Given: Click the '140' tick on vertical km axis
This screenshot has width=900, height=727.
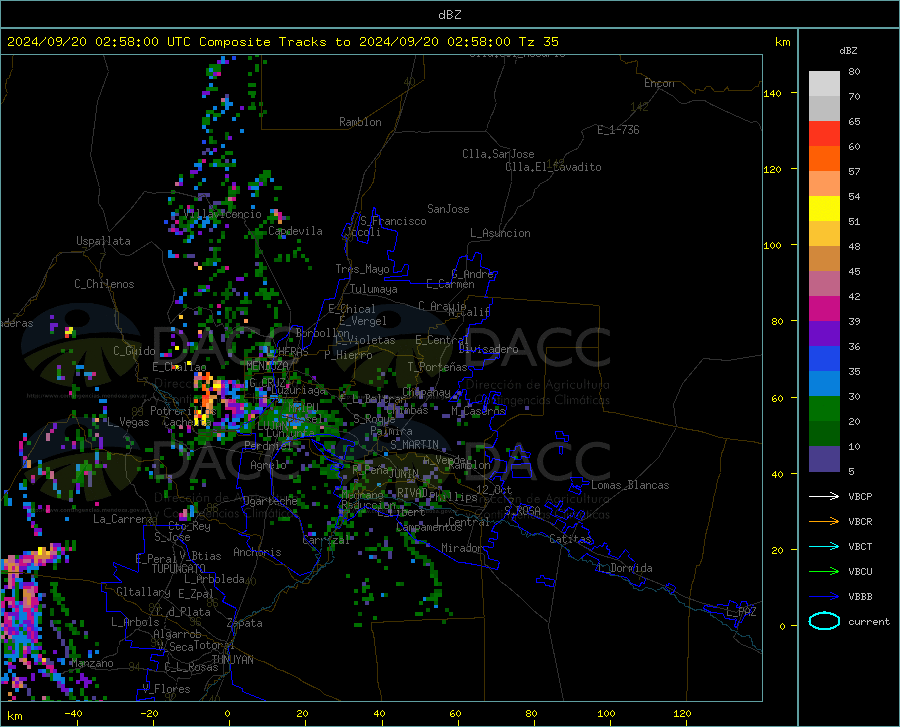Looking at the screenshot, I should [772, 93].
